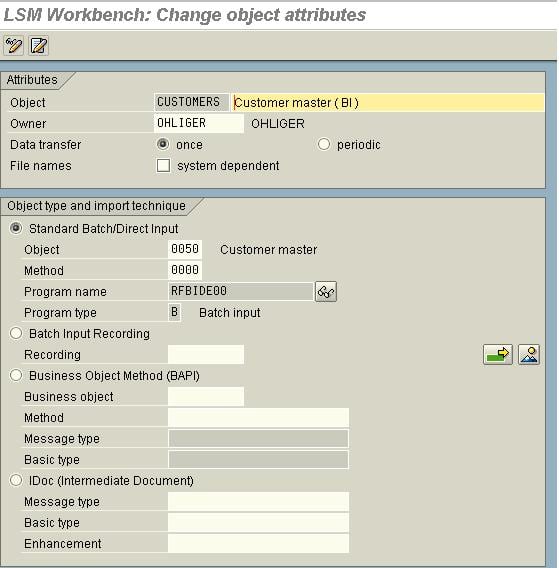Click the 'Batch input' program type text
The image size is (559, 568).
coord(230,313)
